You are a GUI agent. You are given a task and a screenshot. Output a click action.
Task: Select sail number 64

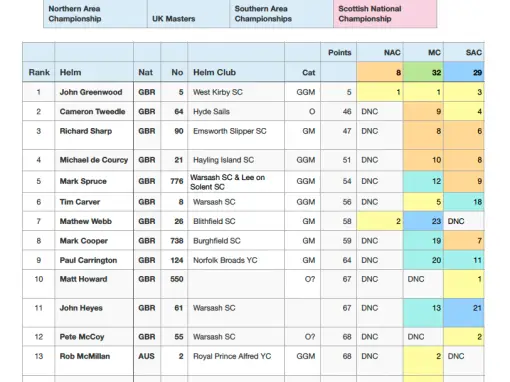click(x=179, y=111)
